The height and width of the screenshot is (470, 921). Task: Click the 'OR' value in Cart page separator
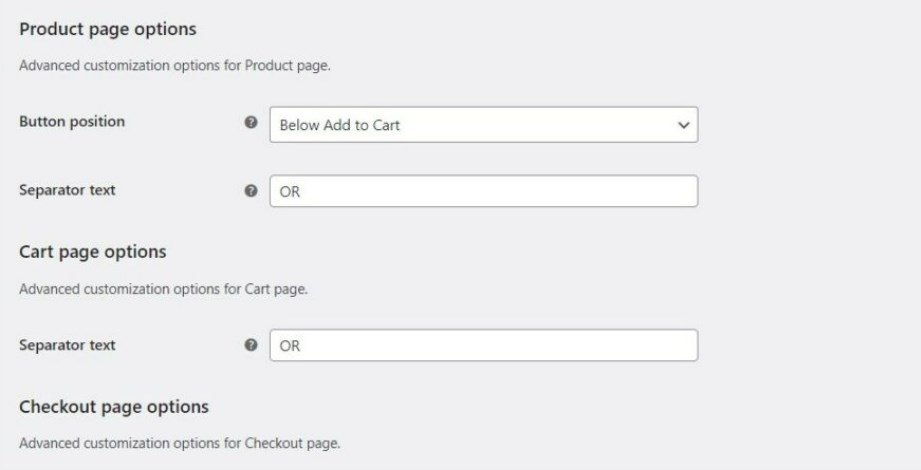pyautogui.click(x=290, y=346)
